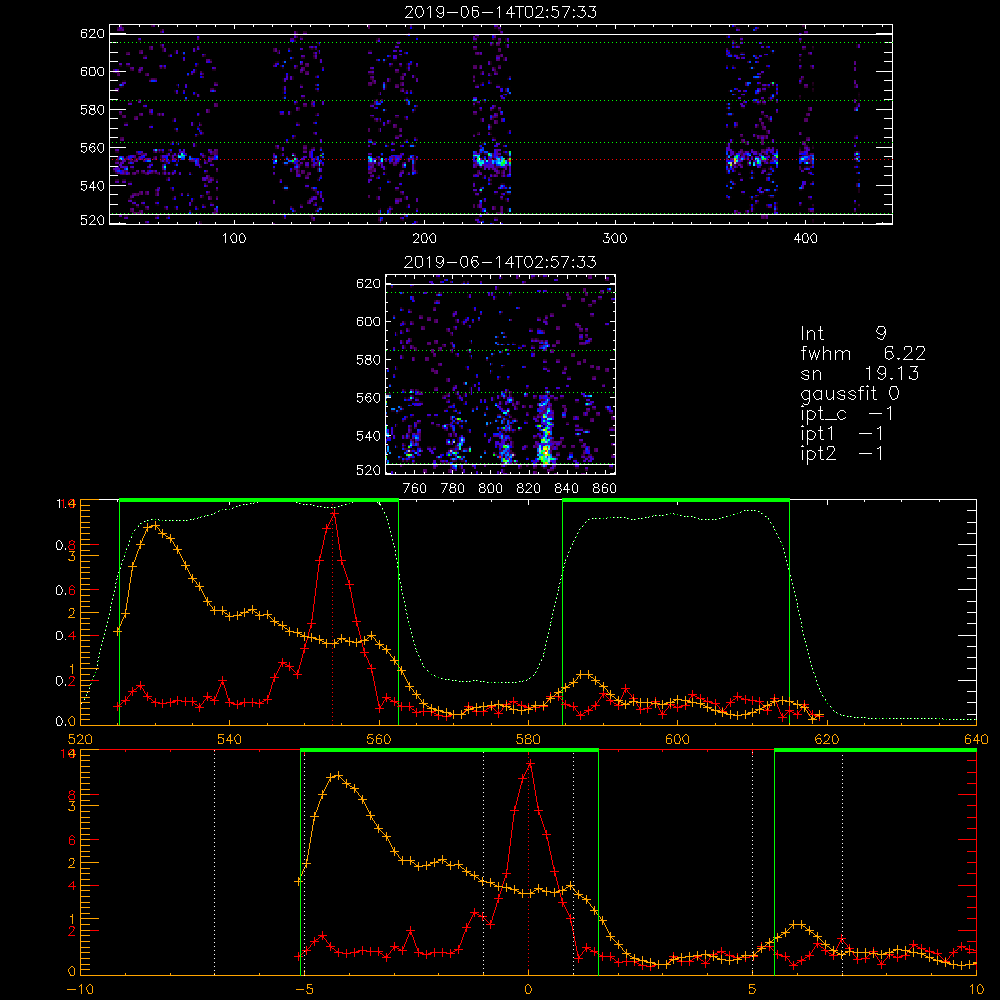Click the orange bump near x=6 in the bottom plot
The height and width of the screenshot is (1000, 1000).
click(797, 924)
